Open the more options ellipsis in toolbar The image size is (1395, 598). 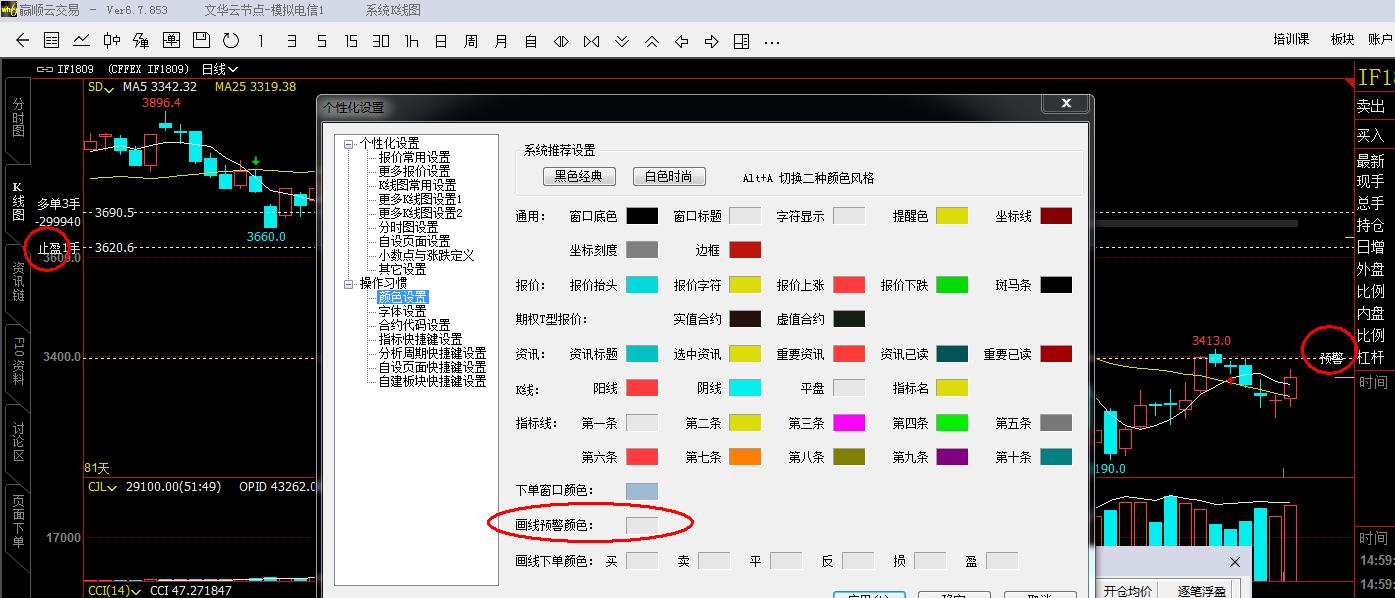pos(772,41)
